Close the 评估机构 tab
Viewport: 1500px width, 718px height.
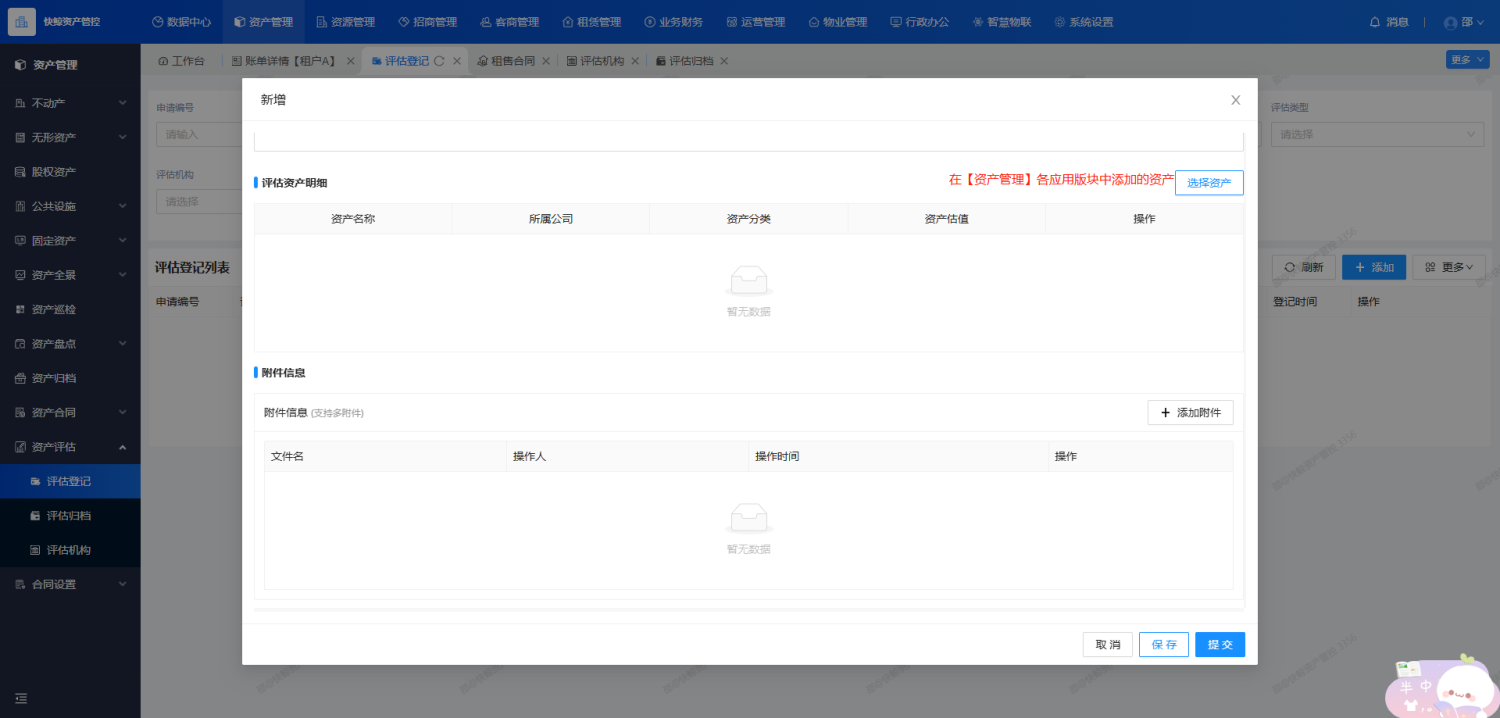coord(635,61)
